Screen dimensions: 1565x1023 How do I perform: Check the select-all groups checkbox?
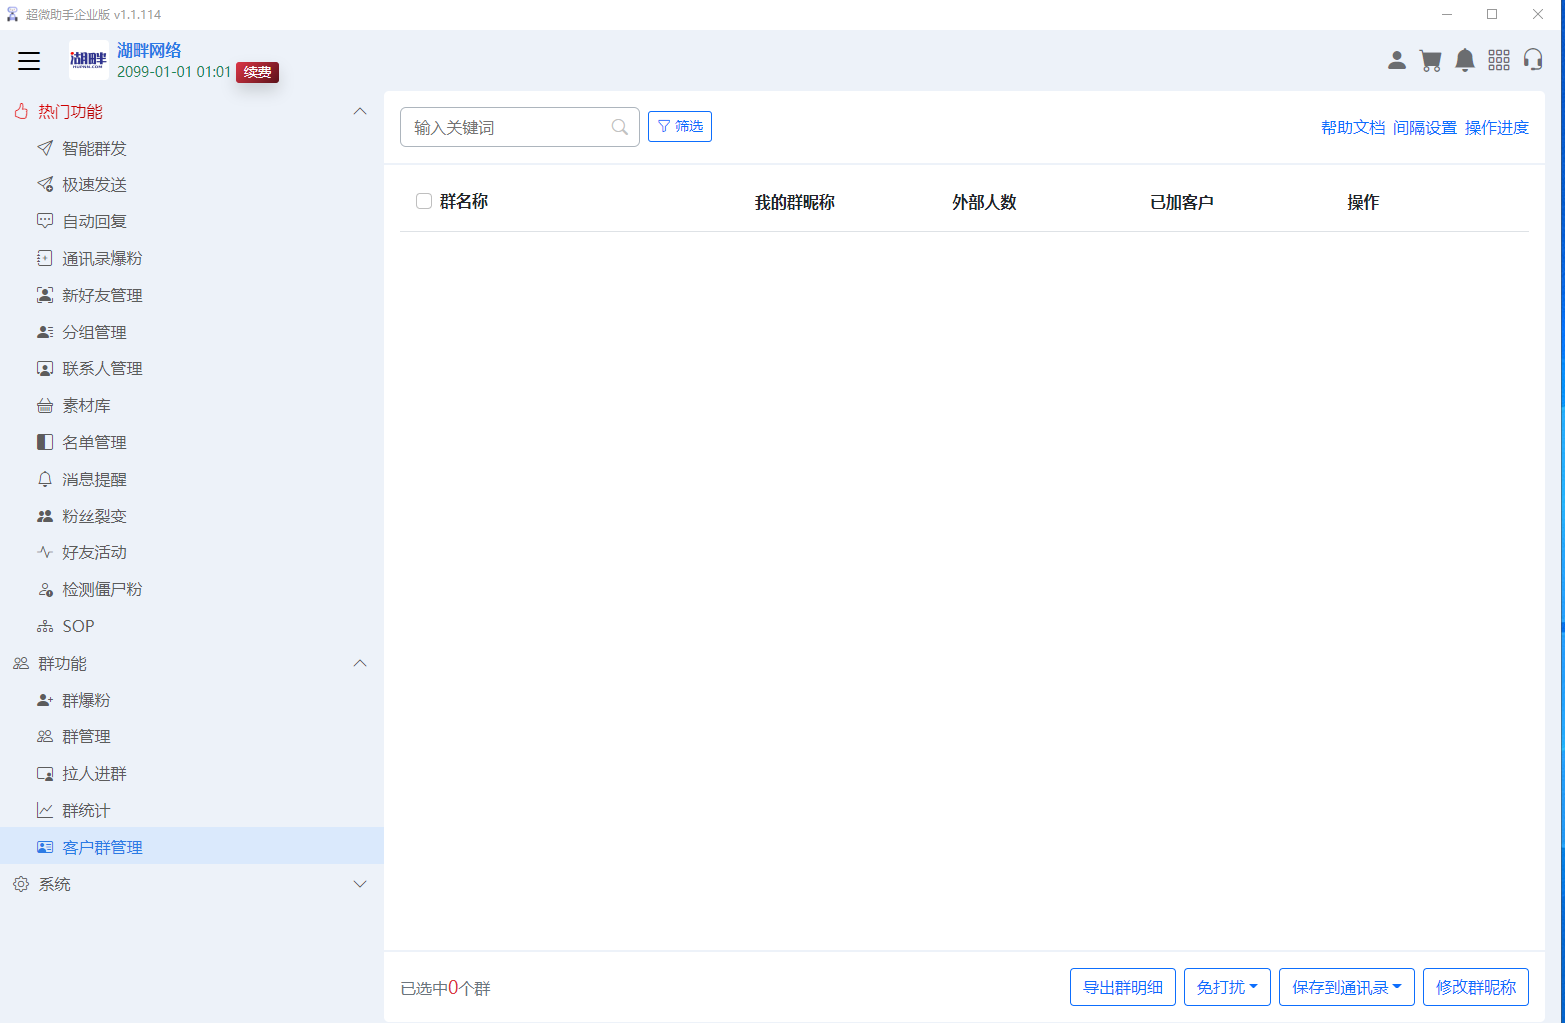tap(423, 201)
